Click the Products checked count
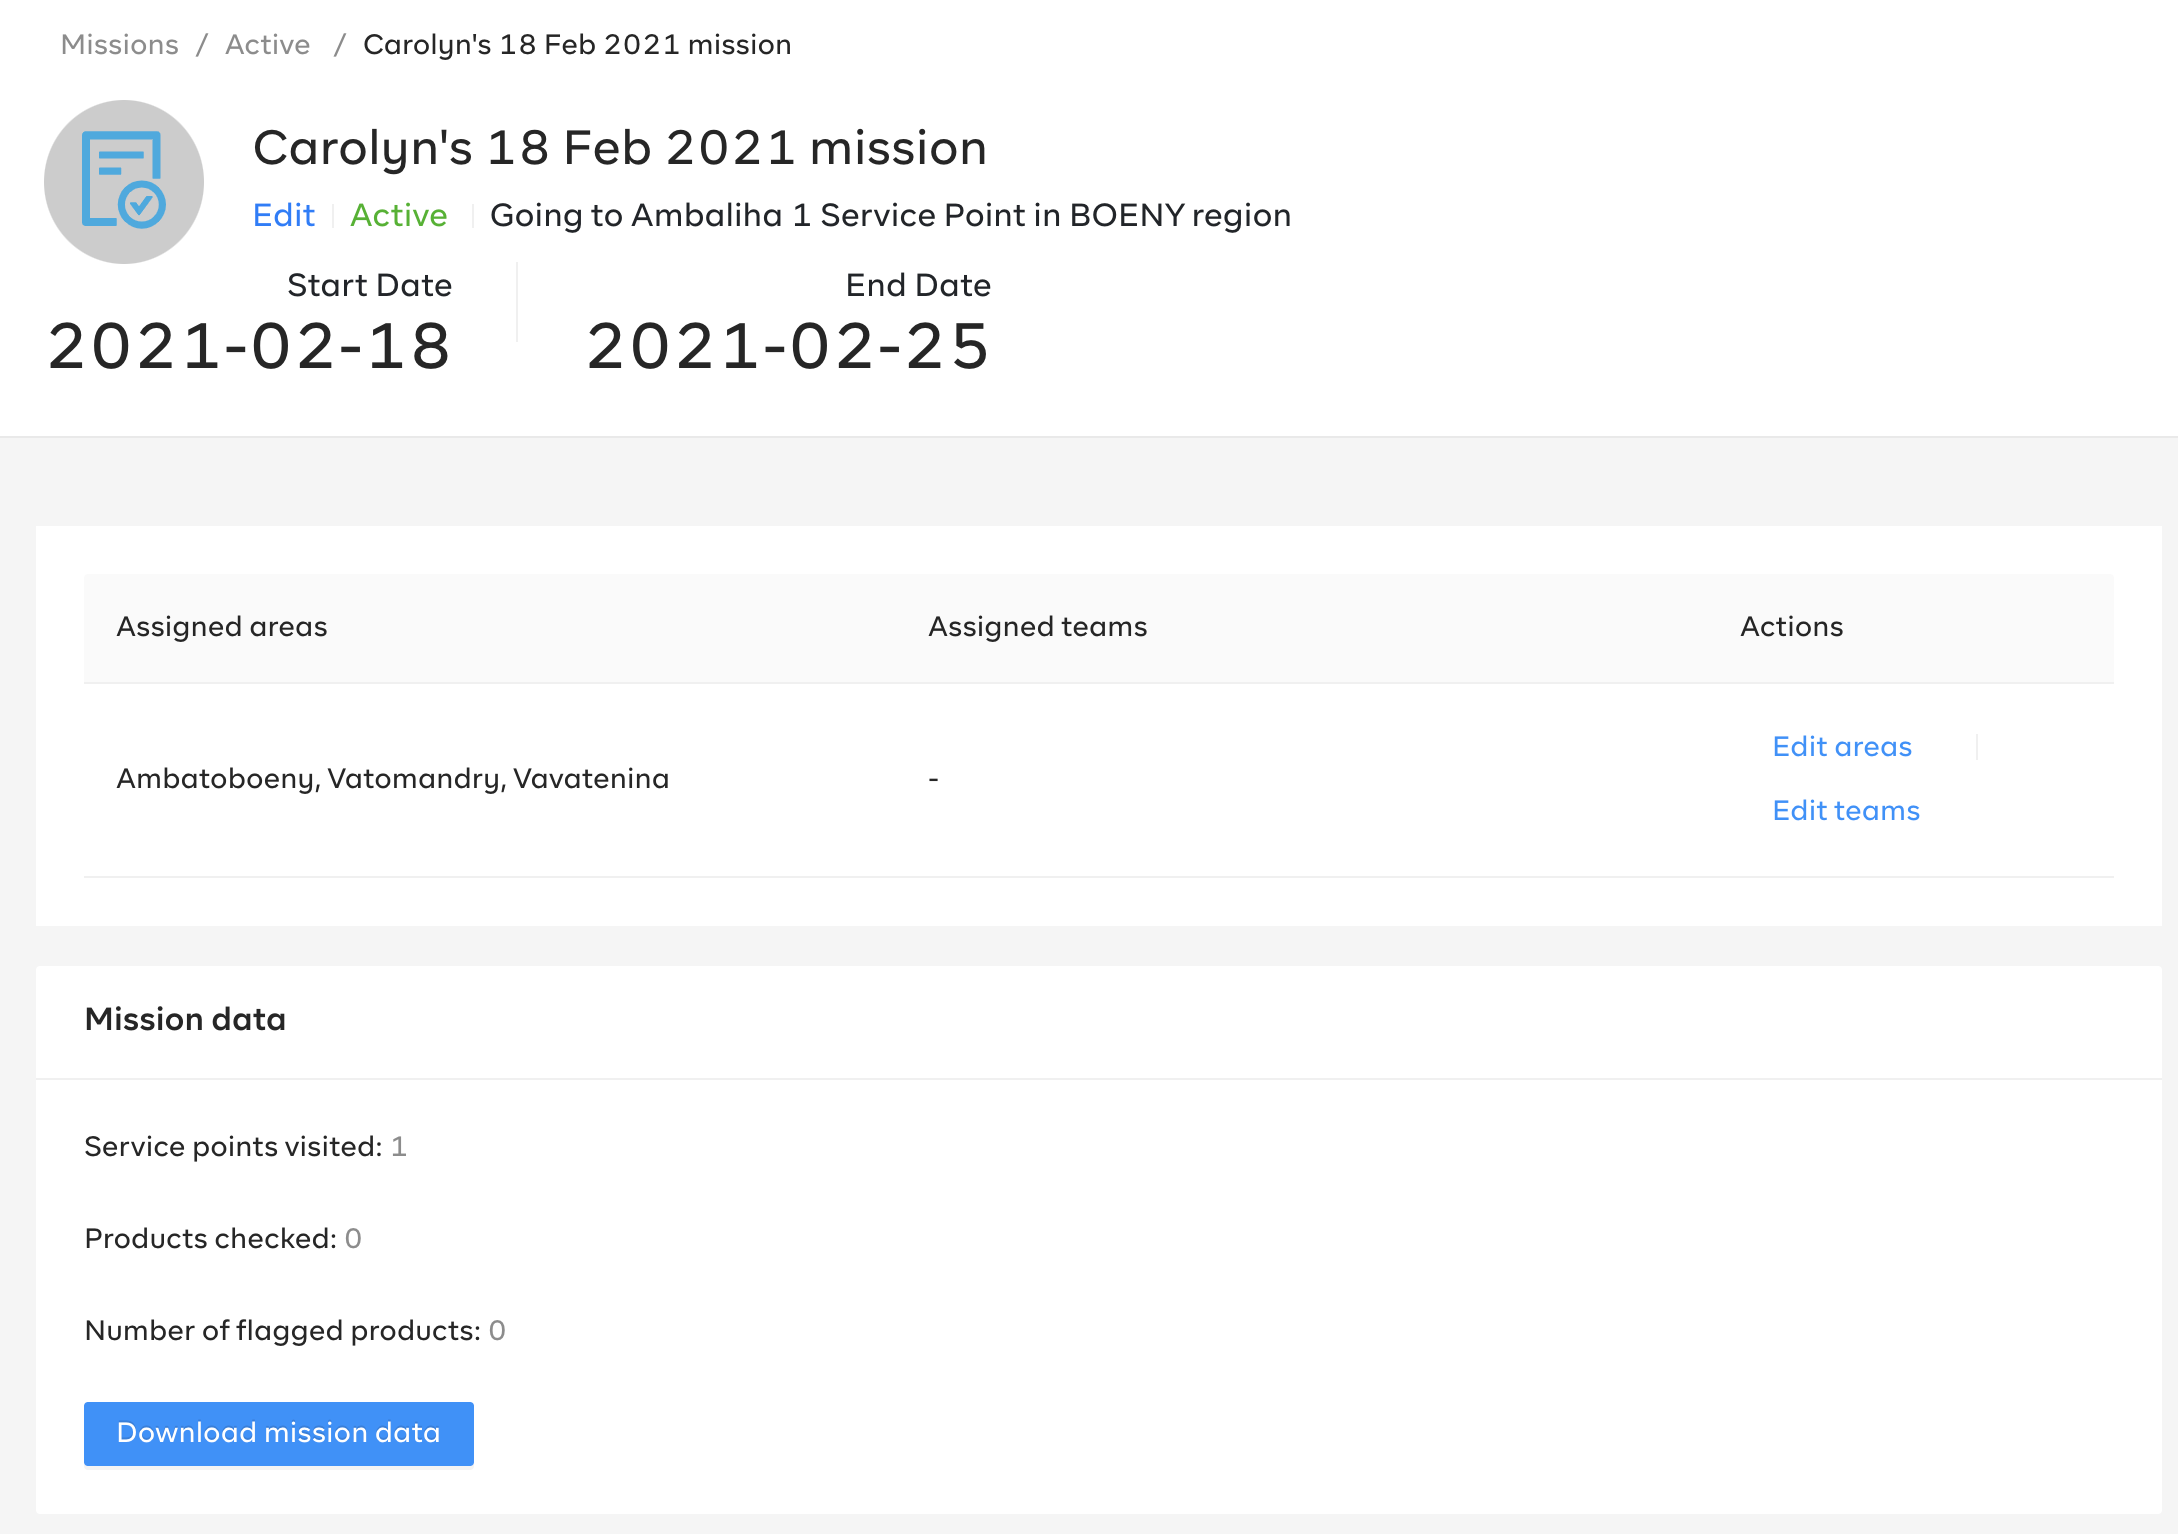The image size is (2178, 1534). click(352, 1238)
